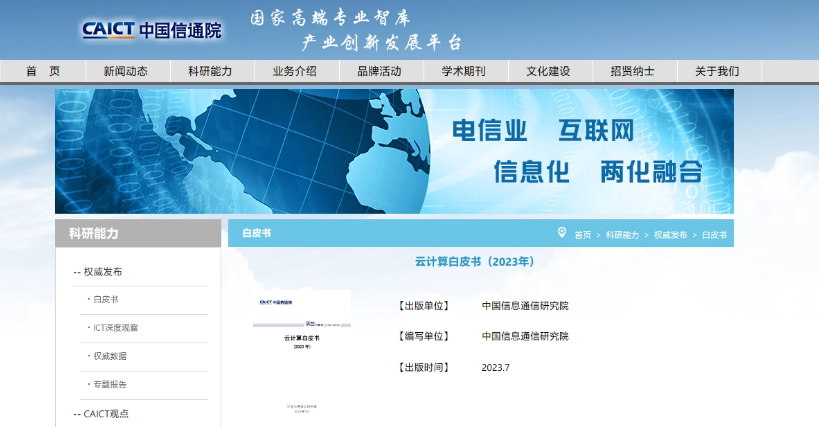Select 招贤纳士 from the top menu
The width and height of the screenshot is (819, 427).
(632, 71)
